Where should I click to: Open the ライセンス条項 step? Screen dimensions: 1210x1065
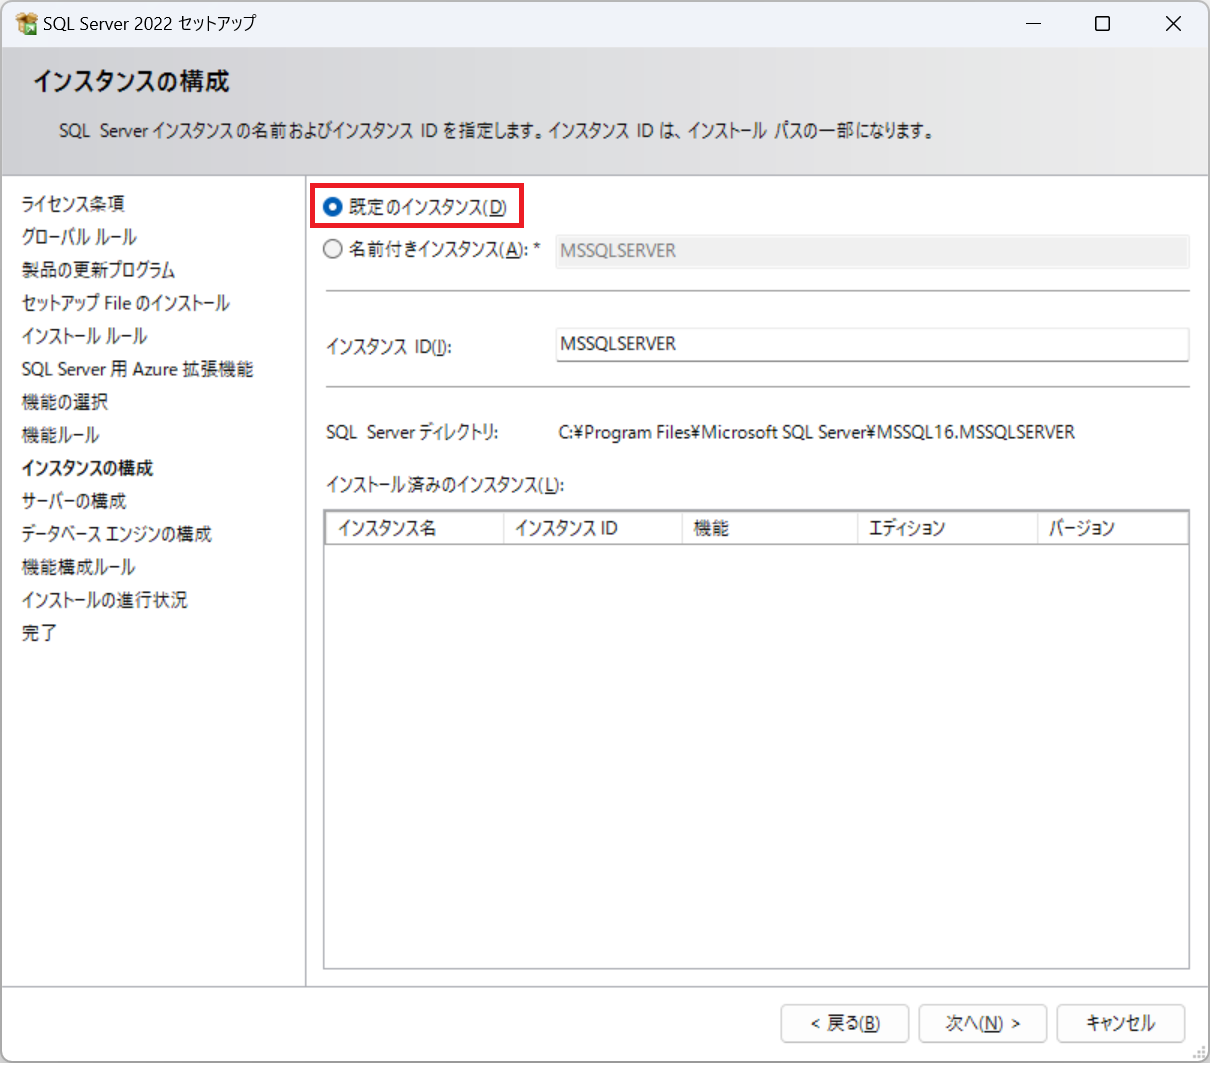[73, 204]
